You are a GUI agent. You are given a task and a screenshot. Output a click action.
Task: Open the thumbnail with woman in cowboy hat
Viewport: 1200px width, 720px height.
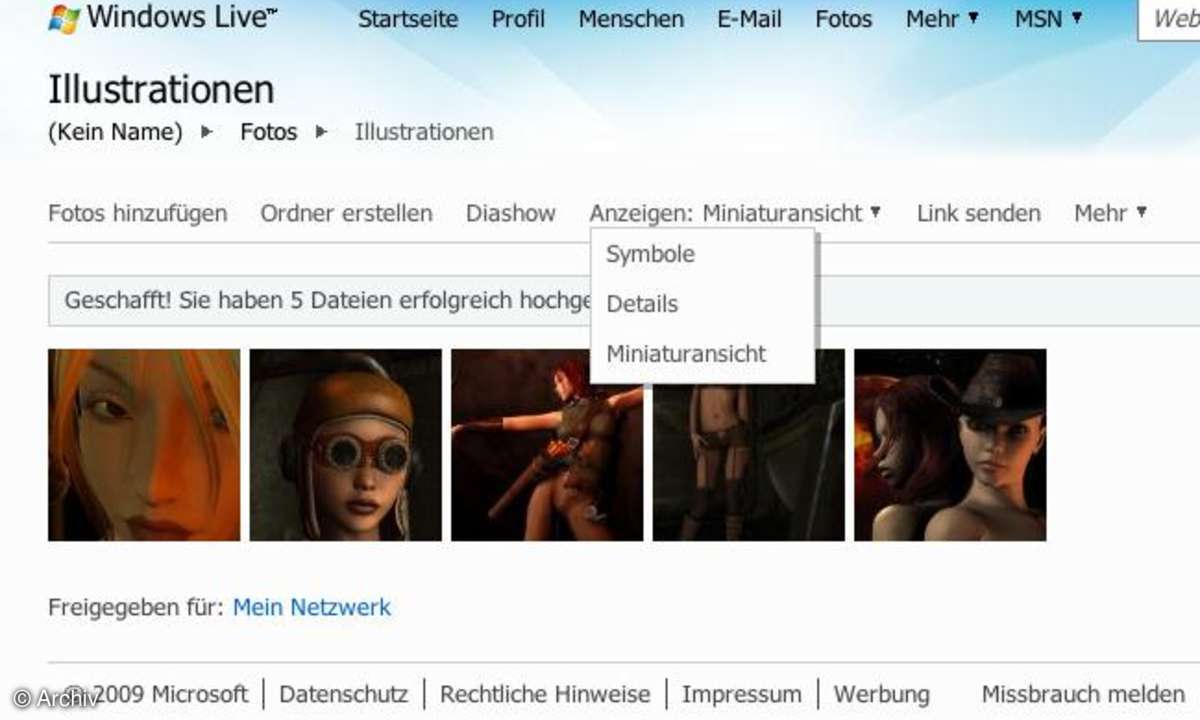[950, 445]
